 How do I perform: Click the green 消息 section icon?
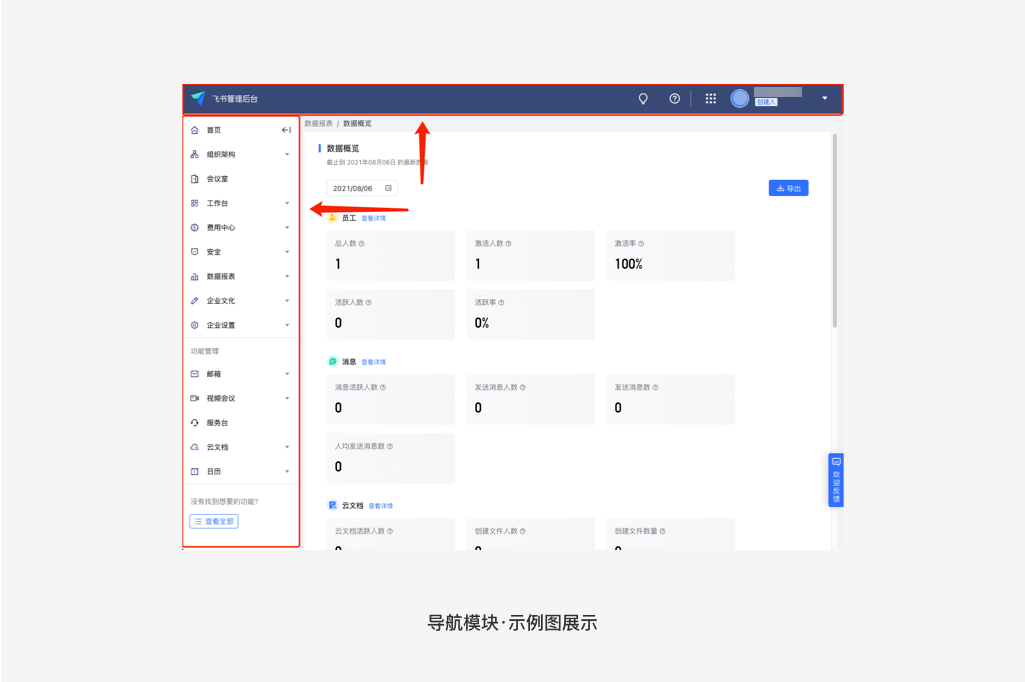(x=333, y=362)
